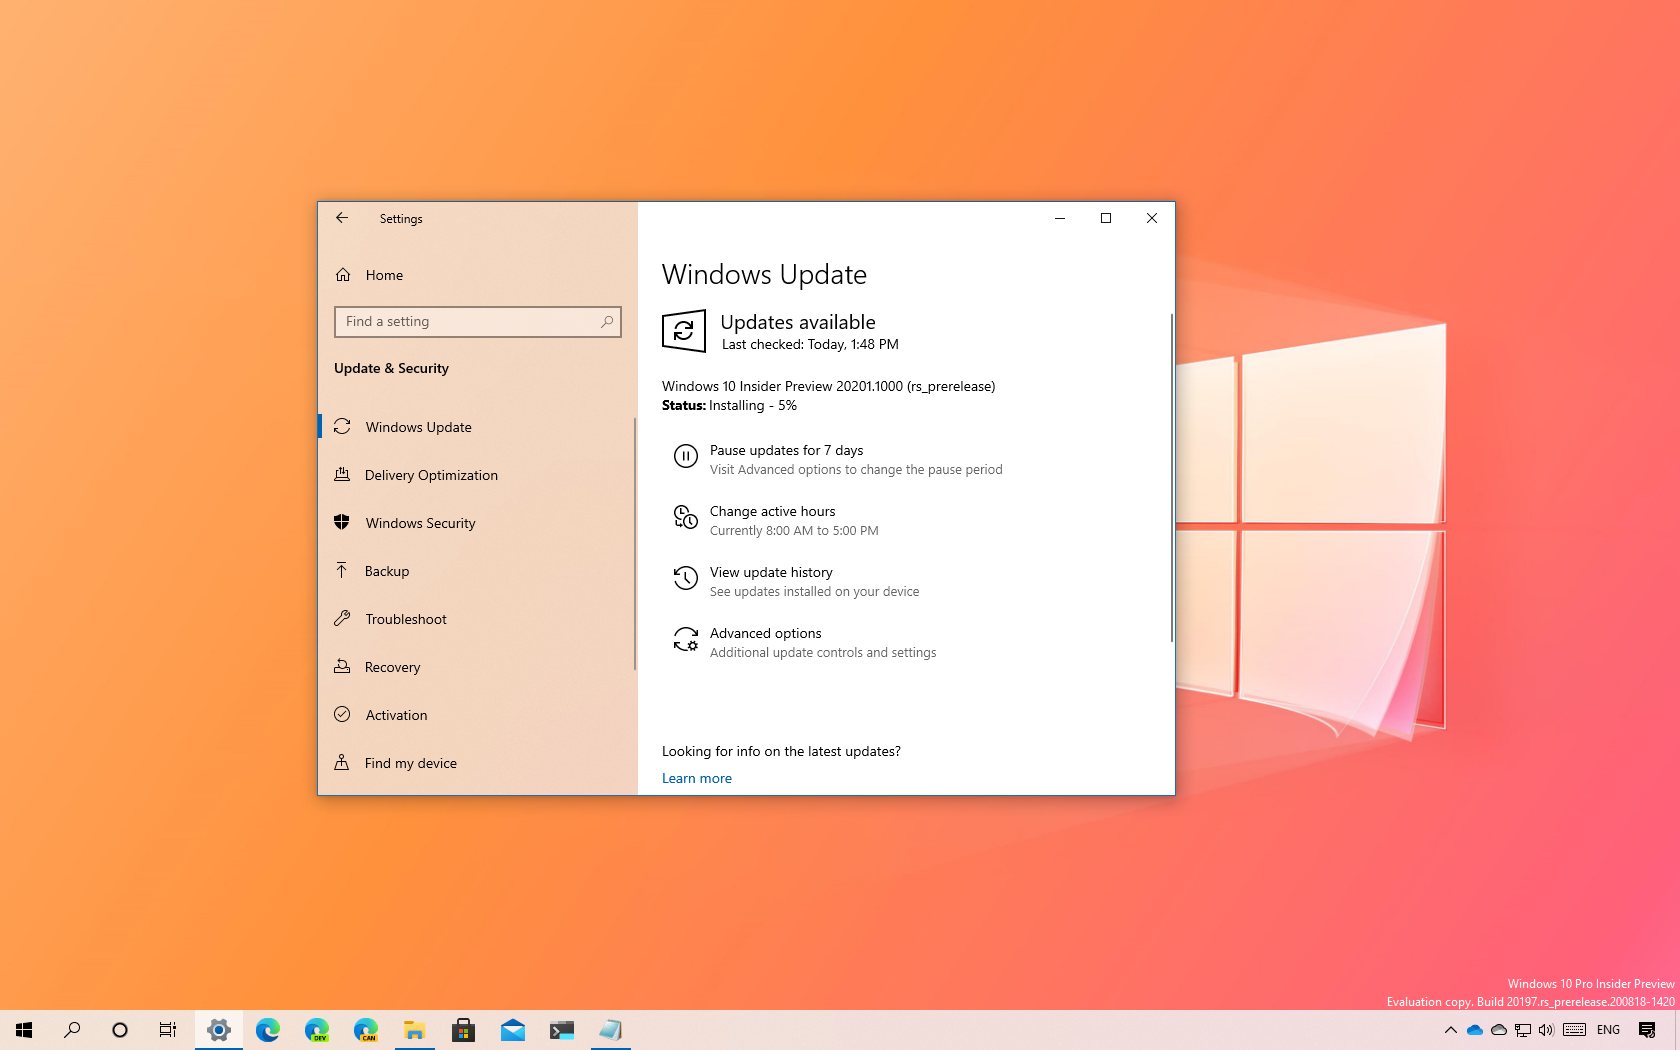Click the sidebar navigation scrollbar
Viewport: 1680px width, 1050px height.
point(635,544)
